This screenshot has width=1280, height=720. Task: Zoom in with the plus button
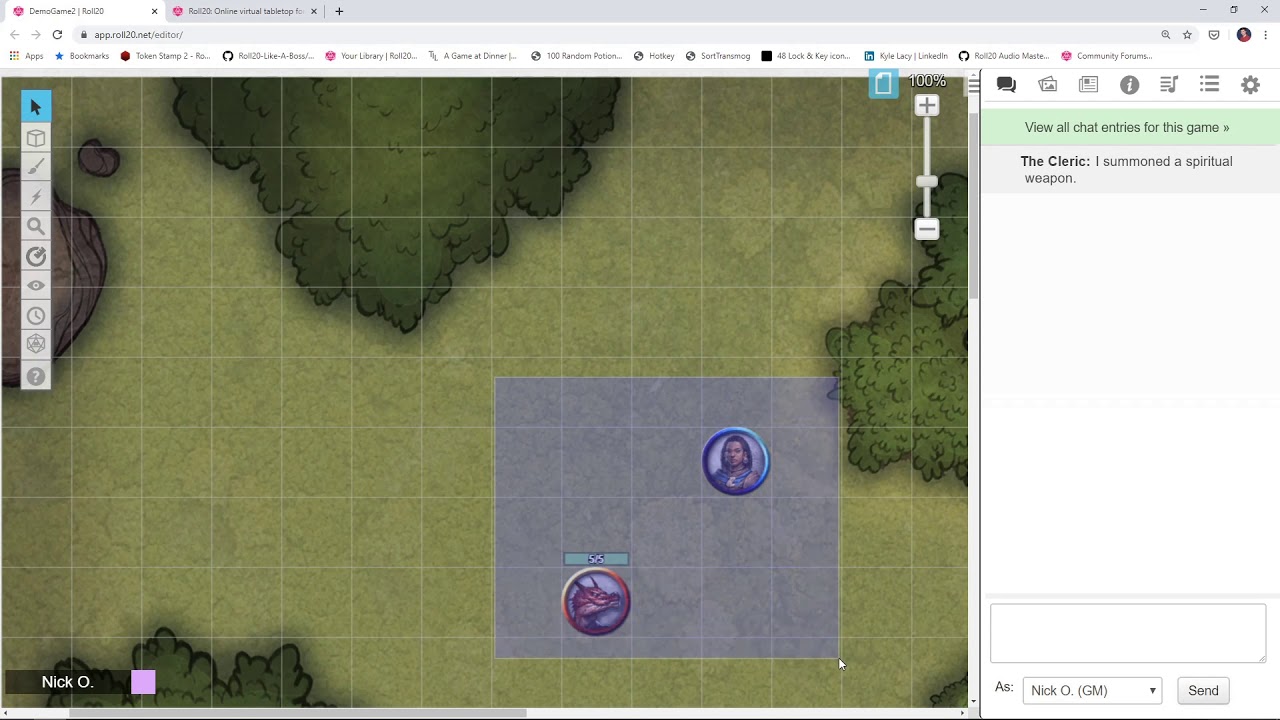[x=927, y=105]
